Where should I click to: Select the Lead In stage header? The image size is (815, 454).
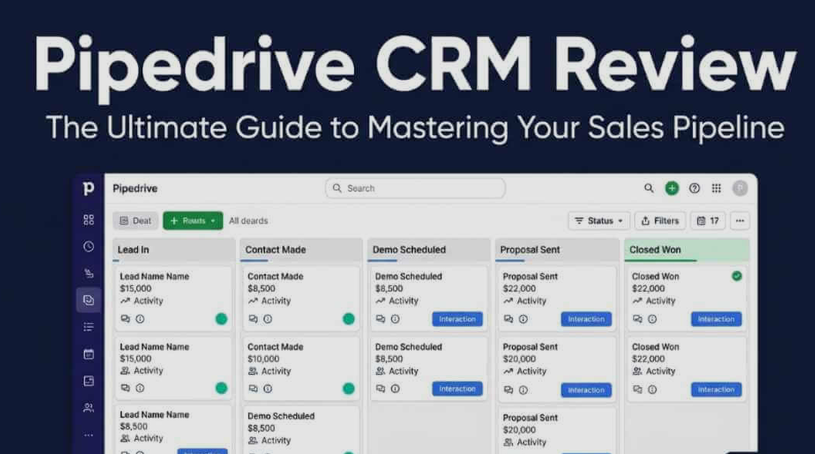point(174,250)
